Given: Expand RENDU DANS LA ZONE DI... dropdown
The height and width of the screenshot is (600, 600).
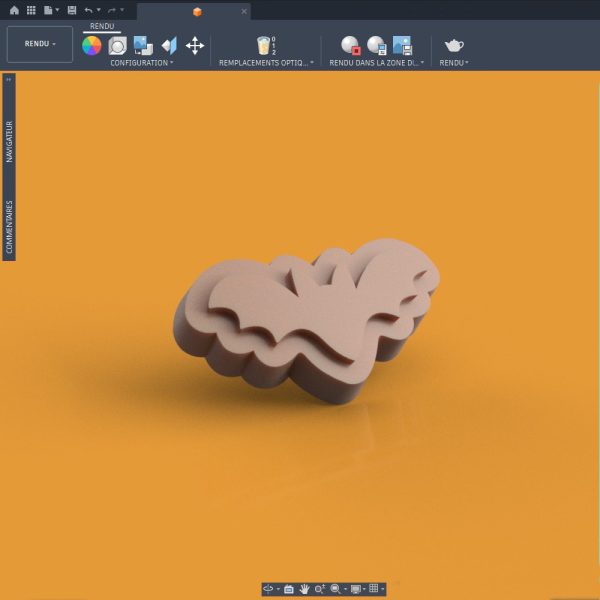Looking at the screenshot, I should 377,63.
